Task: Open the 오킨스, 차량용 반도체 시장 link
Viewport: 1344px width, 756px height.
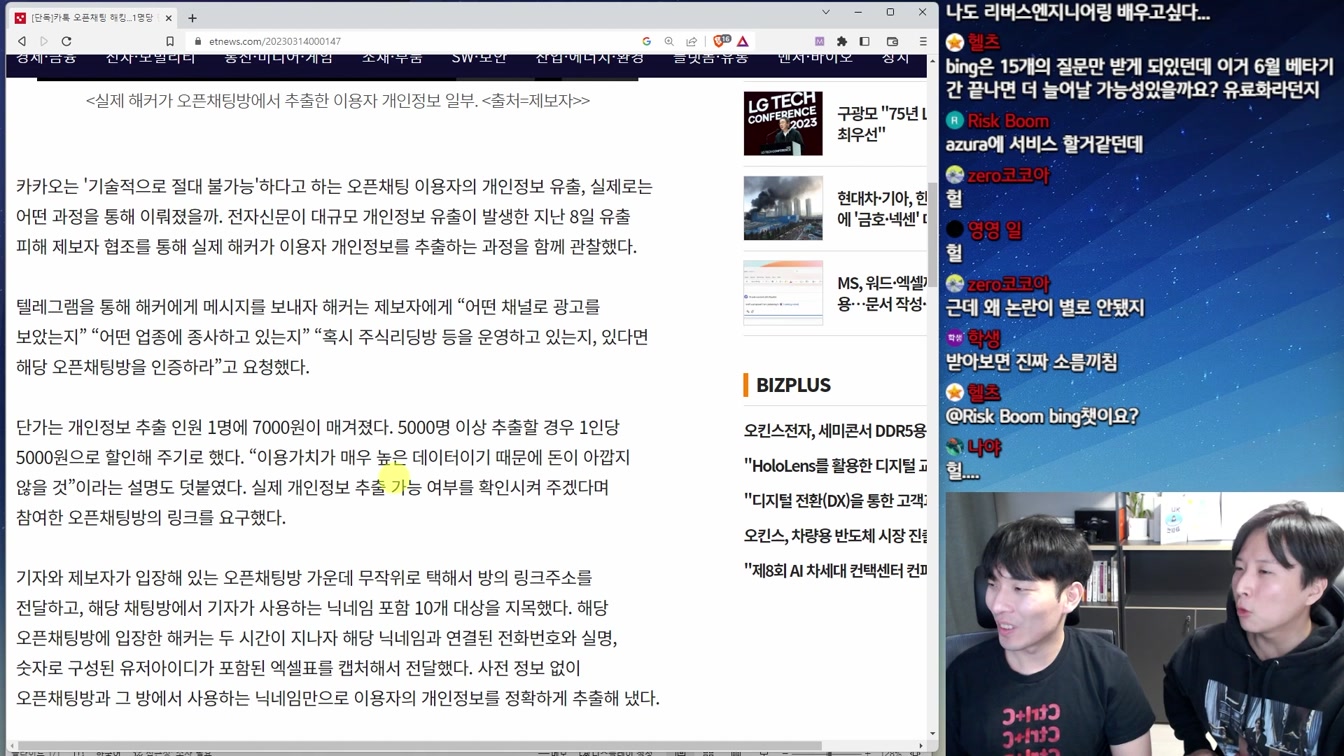Action: click(835, 536)
